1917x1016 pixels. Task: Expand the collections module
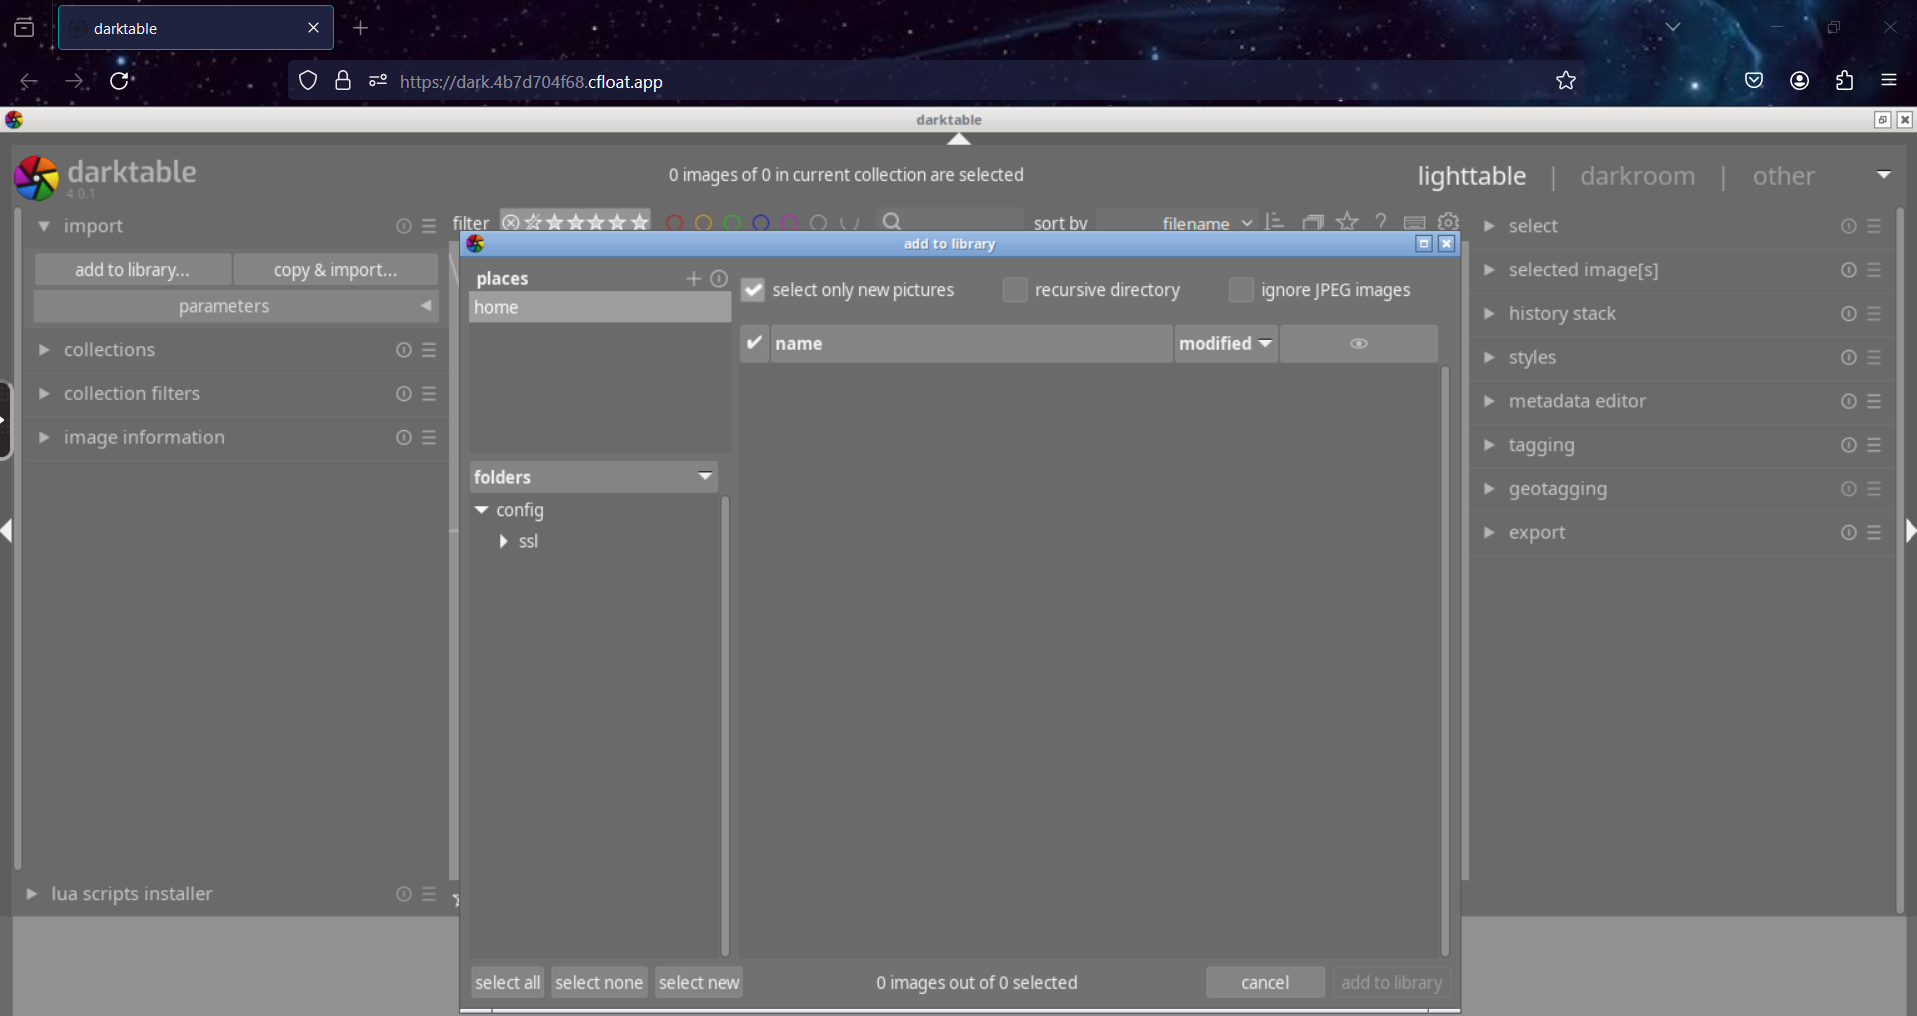click(x=44, y=350)
